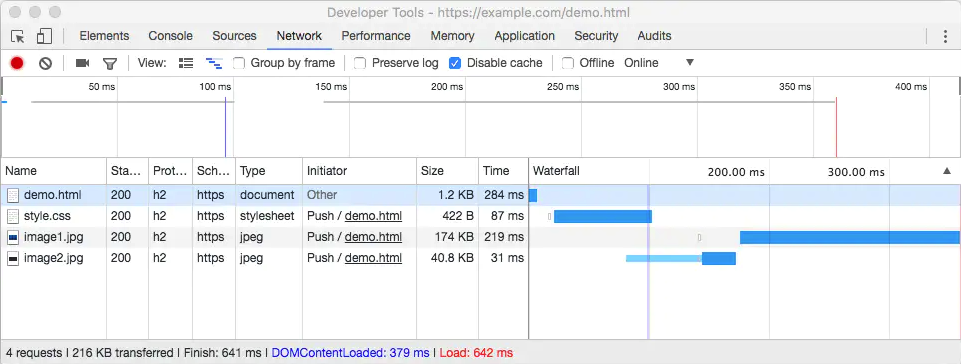Activate the inspect element picker icon
The height and width of the screenshot is (364, 961).
pyautogui.click(x=18, y=36)
